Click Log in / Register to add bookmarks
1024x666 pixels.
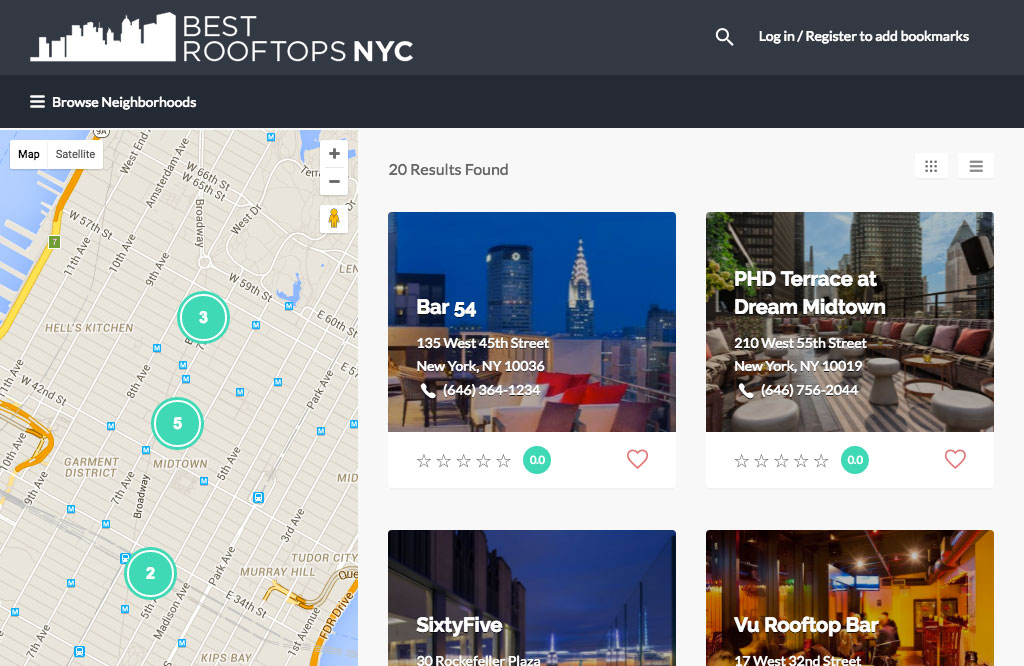coord(863,37)
